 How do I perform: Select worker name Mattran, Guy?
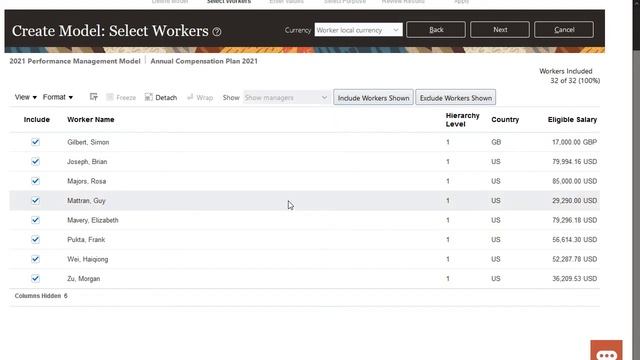coord(86,201)
